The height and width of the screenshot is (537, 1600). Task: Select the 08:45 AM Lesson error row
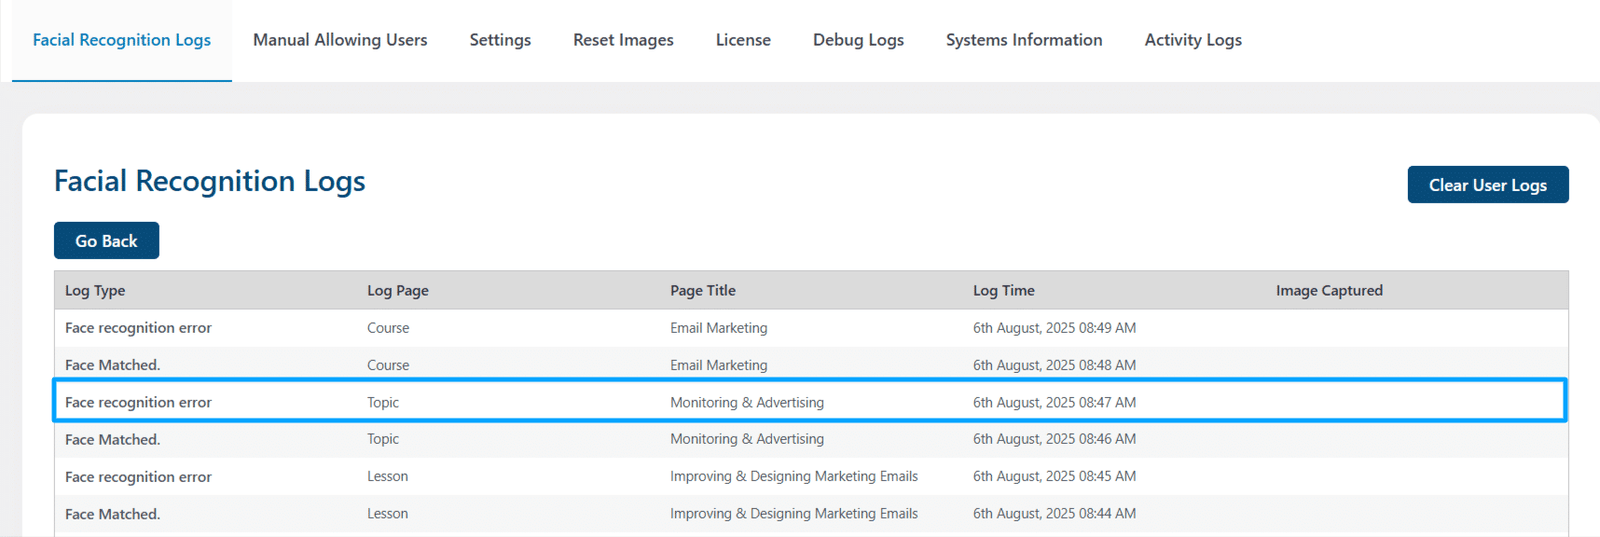(x=811, y=477)
